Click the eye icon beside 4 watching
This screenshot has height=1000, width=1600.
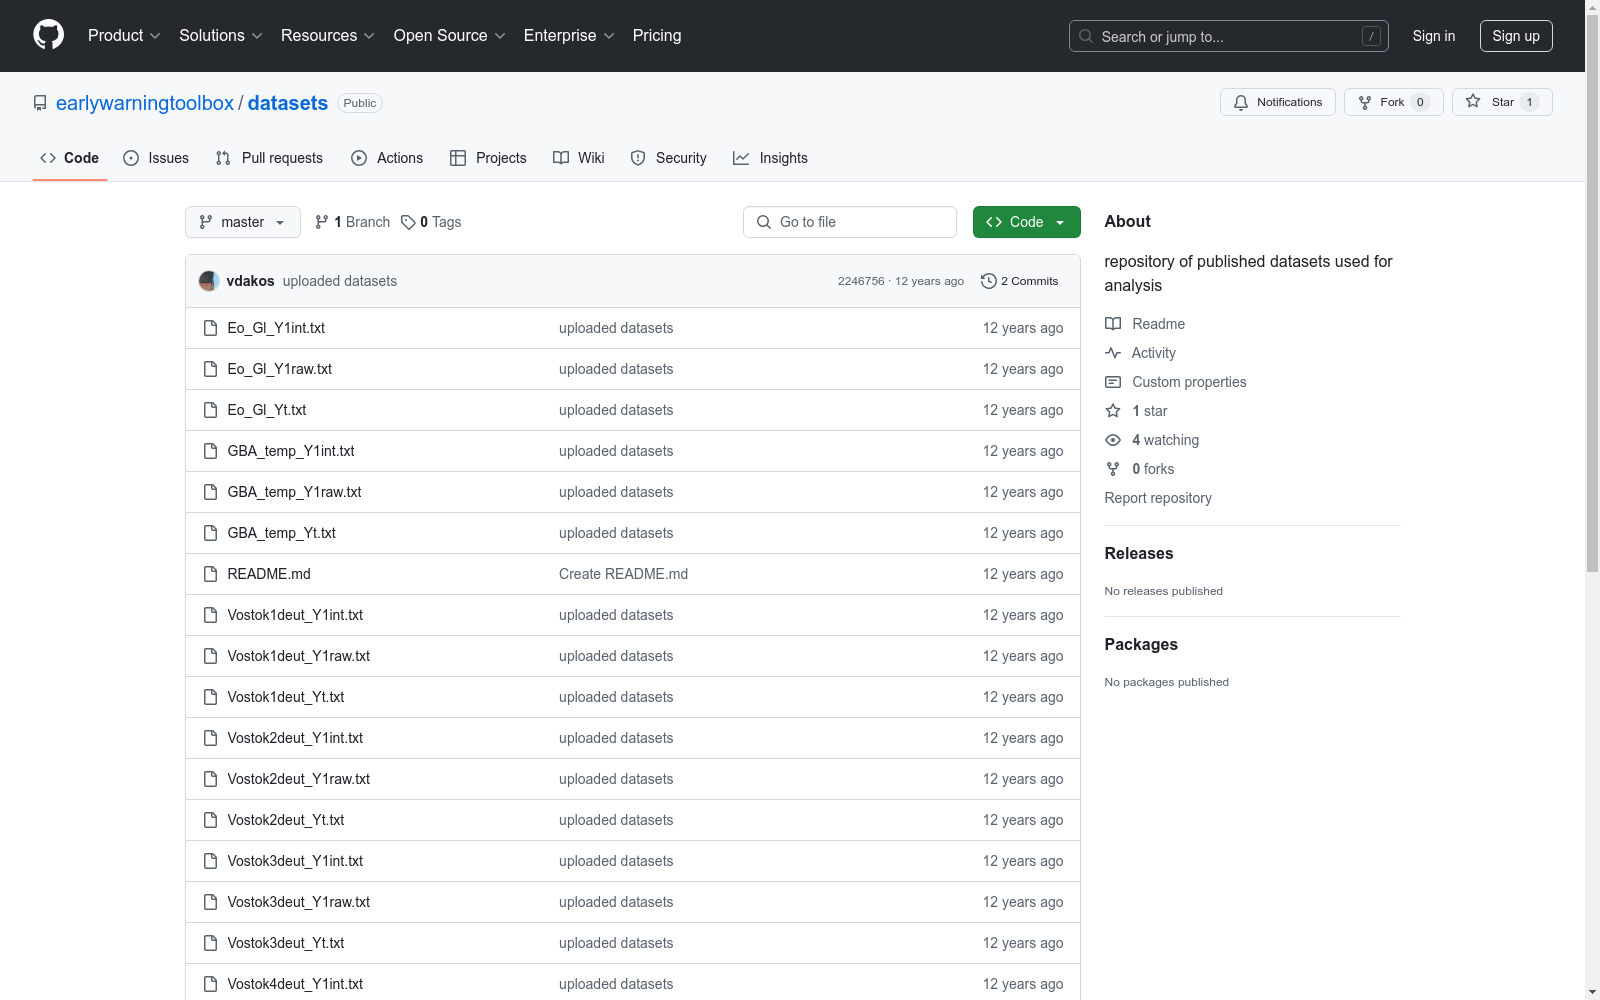pyautogui.click(x=1113, y=440)
